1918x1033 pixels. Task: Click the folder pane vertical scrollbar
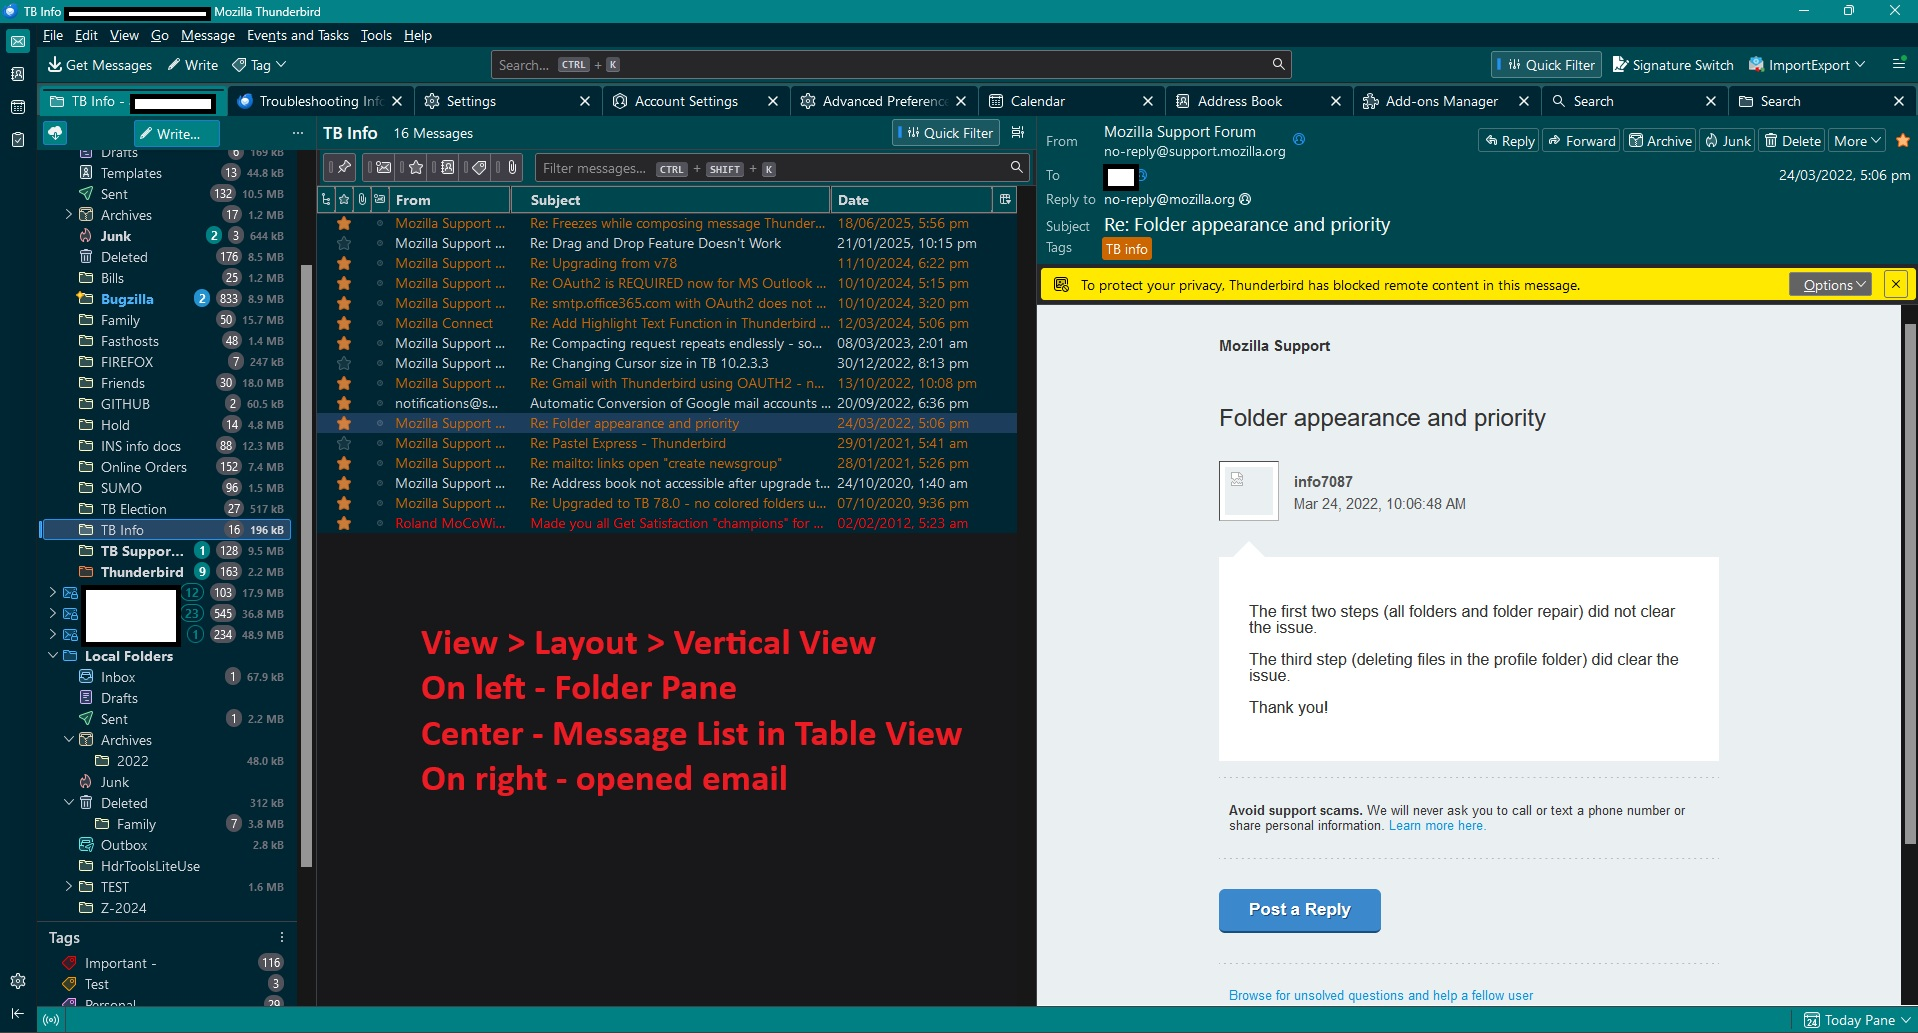(x=307, y=565)
